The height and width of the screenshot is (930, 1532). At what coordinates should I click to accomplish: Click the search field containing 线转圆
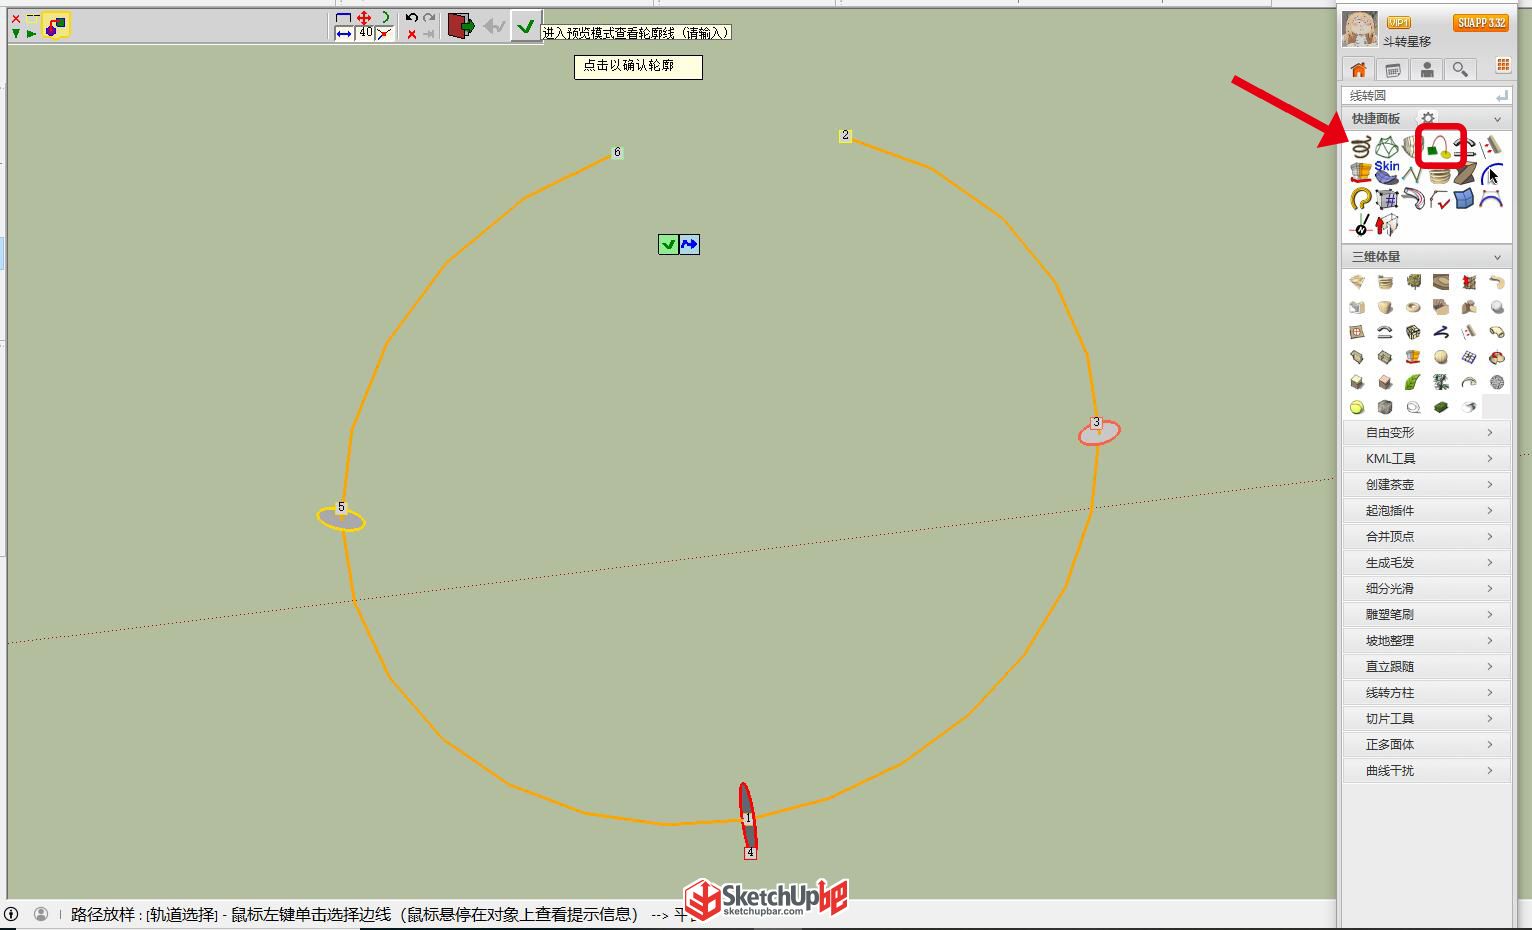click(1425, 95)
